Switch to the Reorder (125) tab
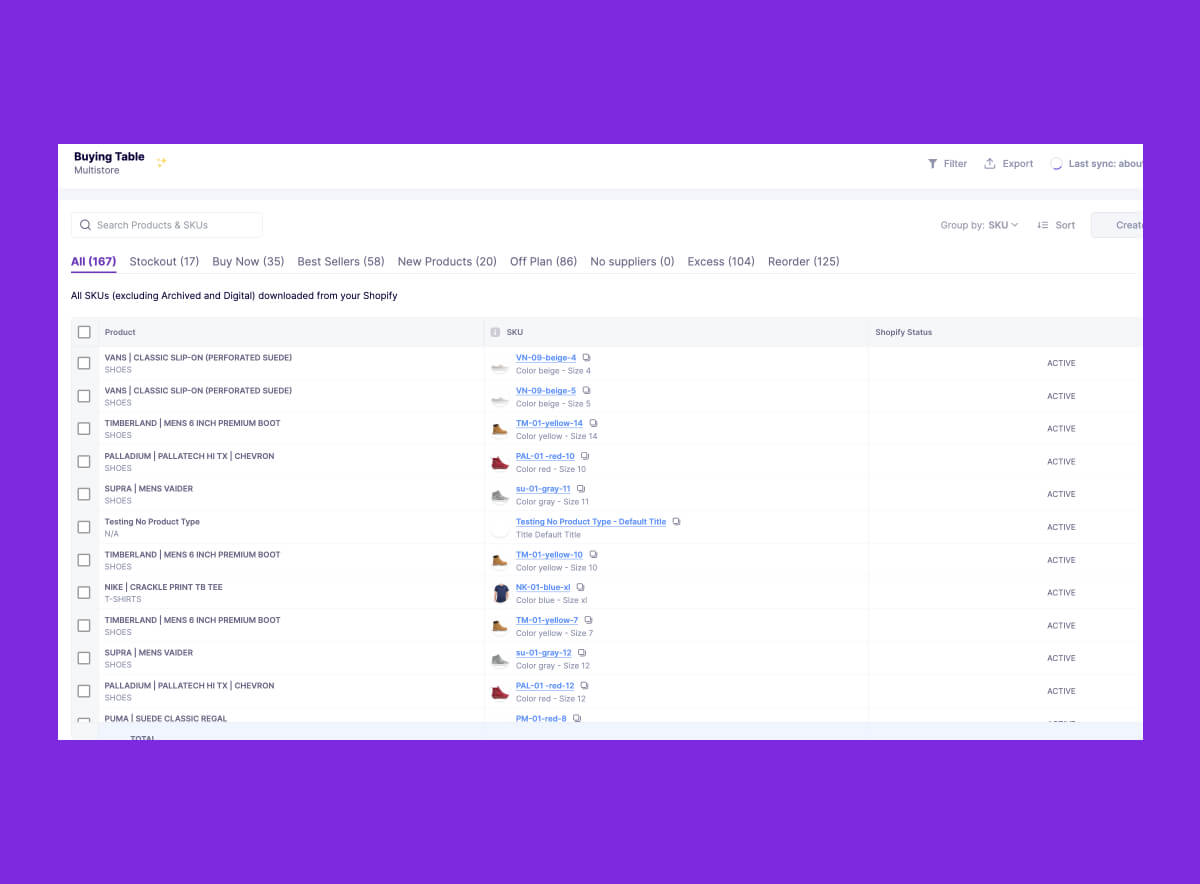Image resolution: width=1200 pixels, height=884 pixels. click(804, 262)
